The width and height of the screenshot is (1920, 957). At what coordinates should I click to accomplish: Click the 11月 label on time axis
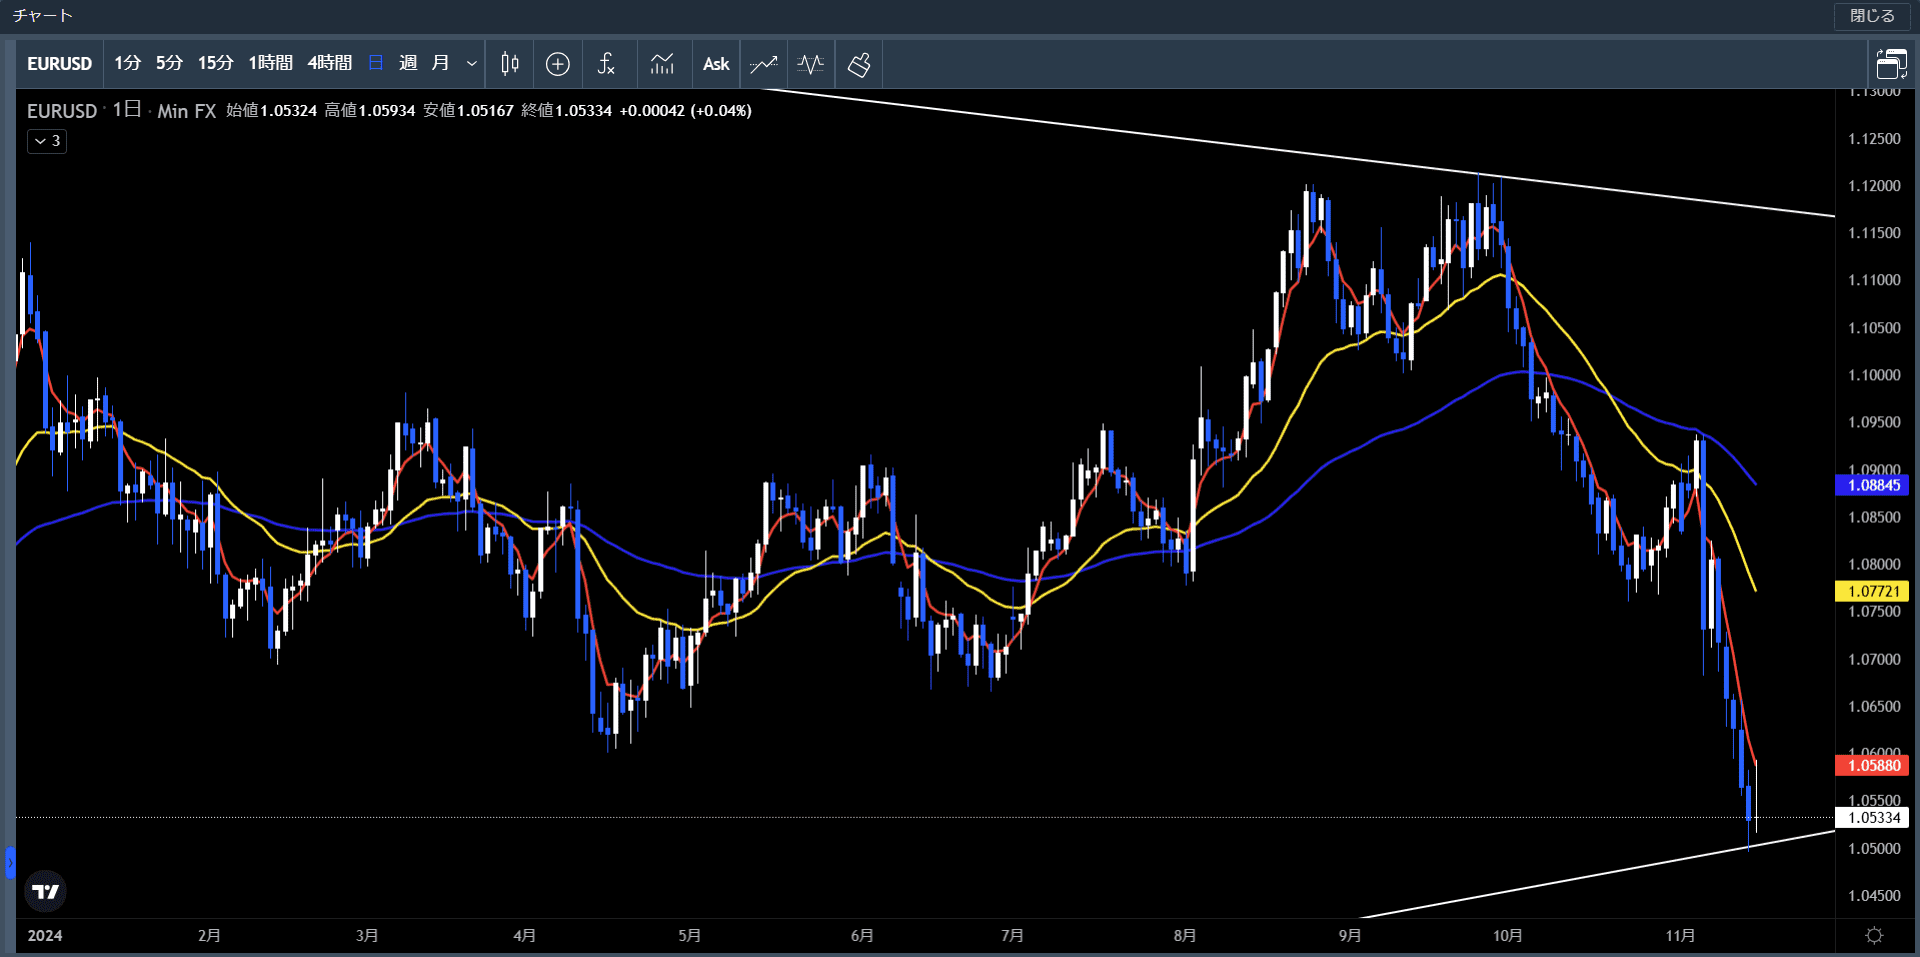click(x=1680, y=935)
